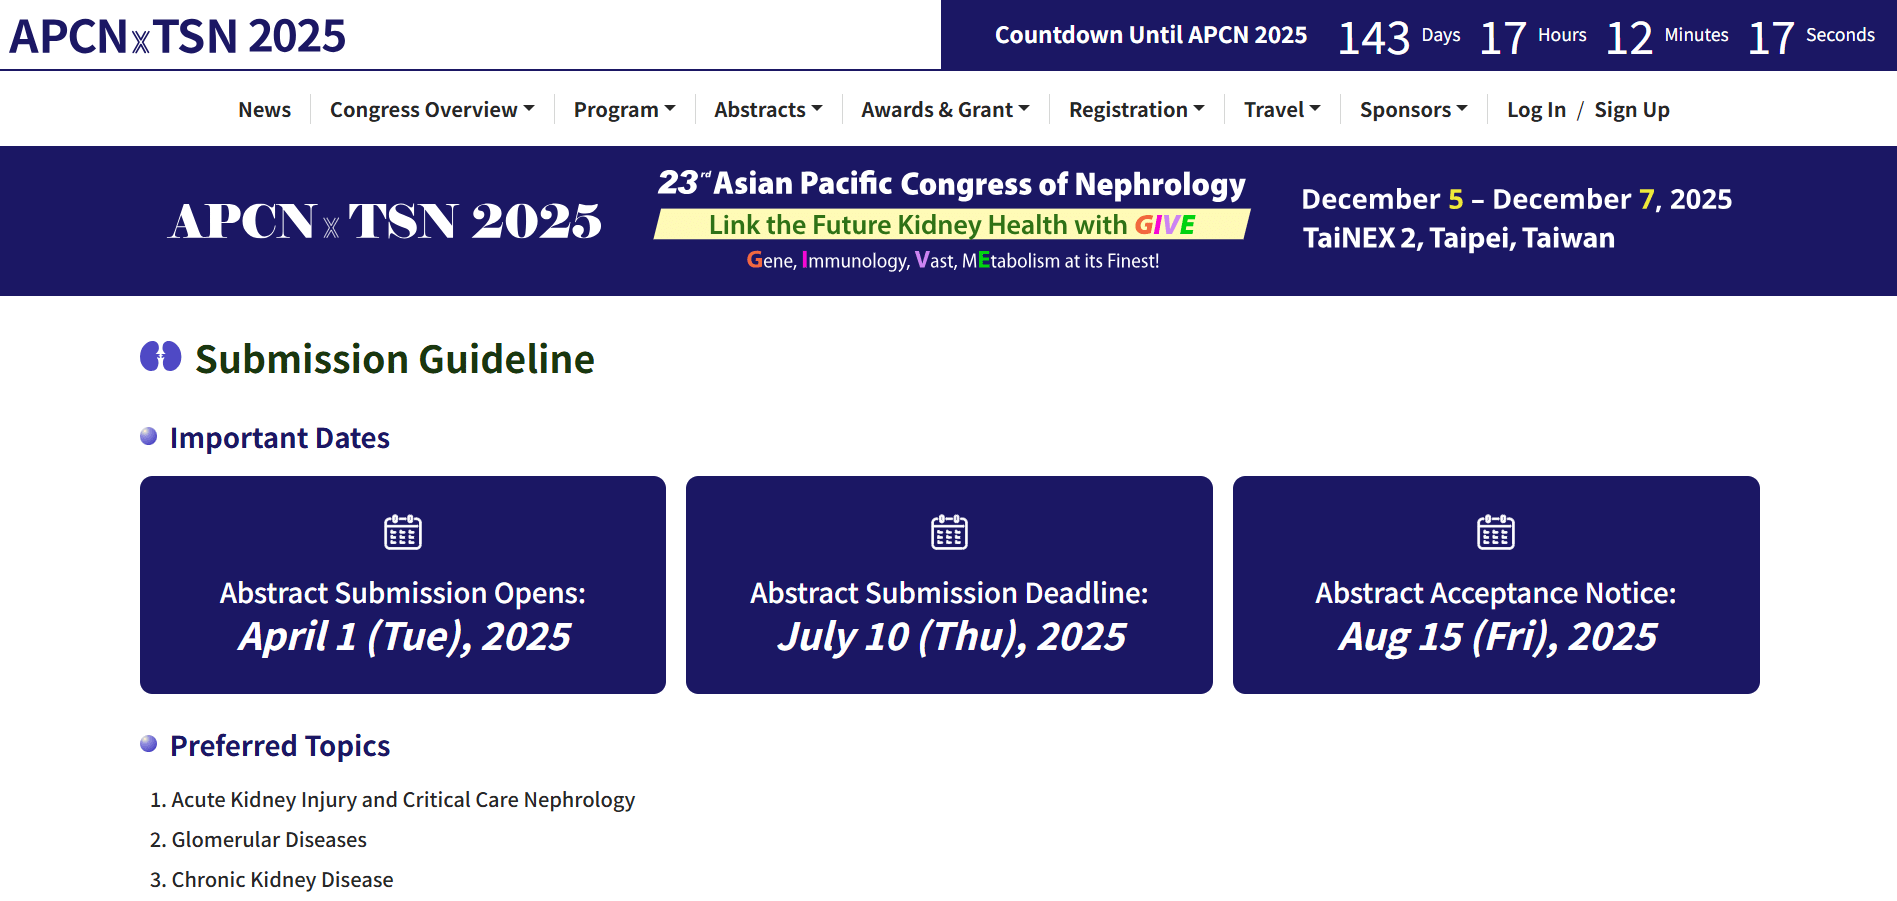Click the 'December 5 – December 7, 2025' date
The width and height of the screenshot is (1897, 901).
click(x=1516, y=199)
